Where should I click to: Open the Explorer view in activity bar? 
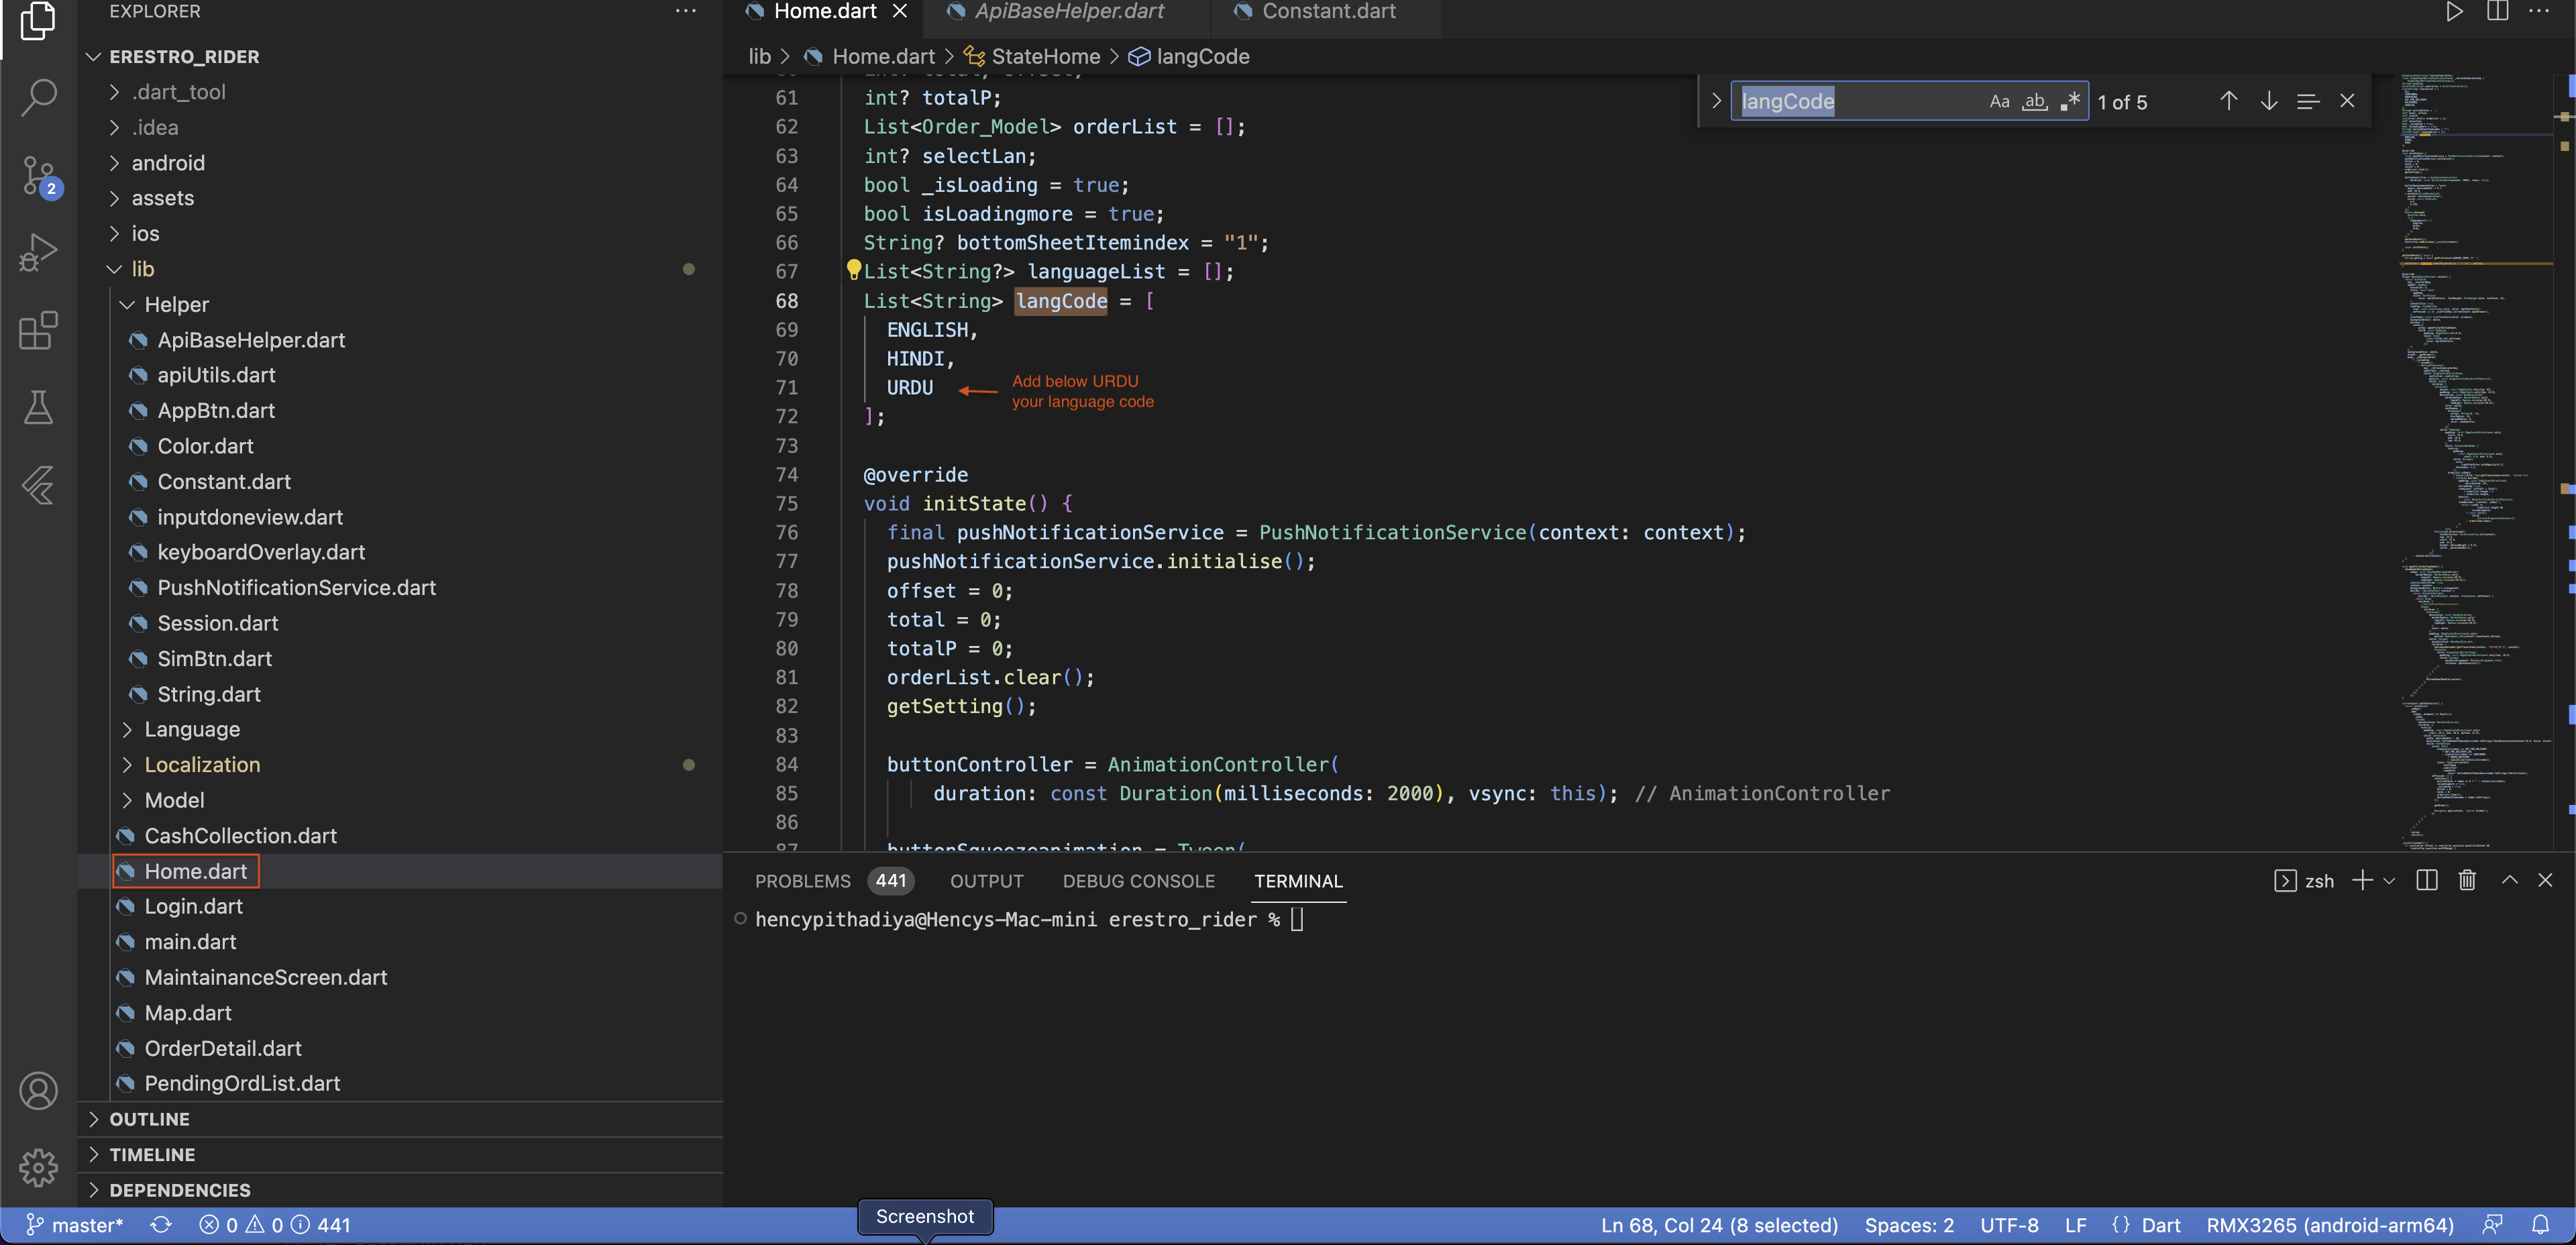pyautogui.click(x=38, y=20)
